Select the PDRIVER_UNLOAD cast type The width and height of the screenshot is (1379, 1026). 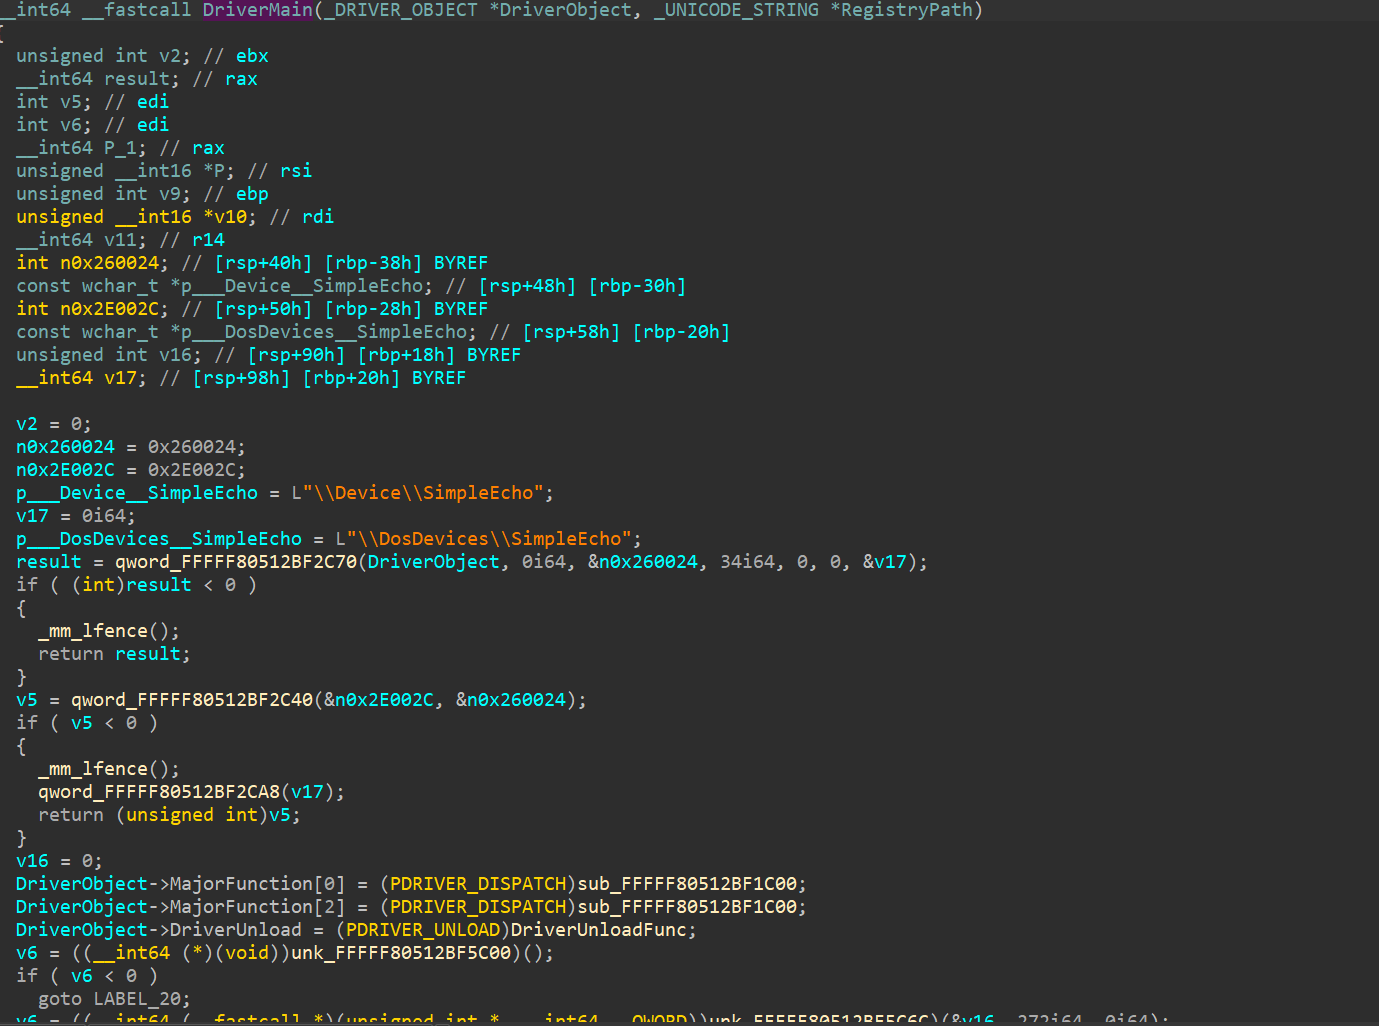point(423,930)
